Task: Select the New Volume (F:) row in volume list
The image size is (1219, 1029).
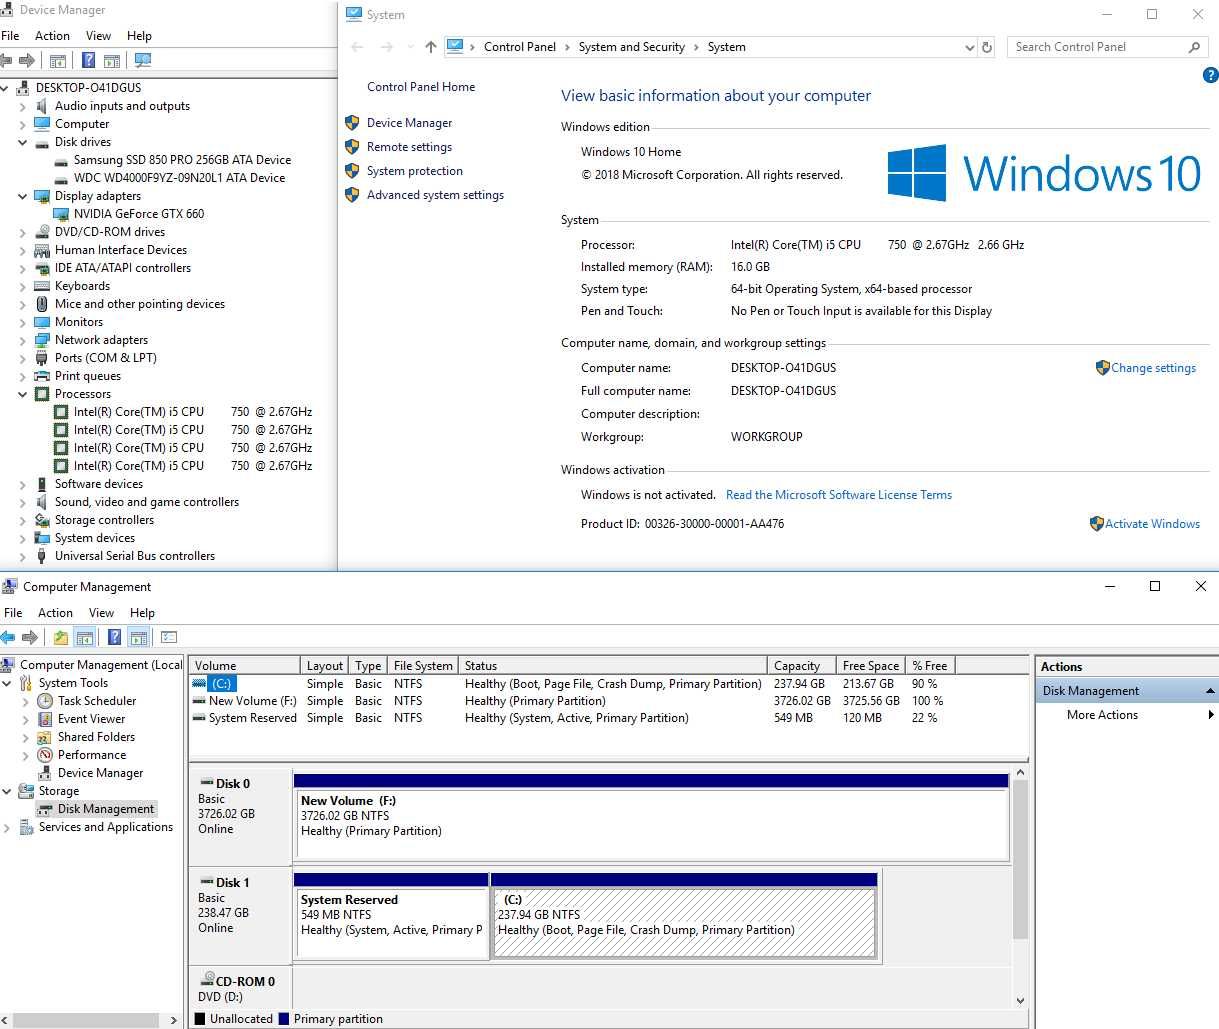Action: point(608,701)
